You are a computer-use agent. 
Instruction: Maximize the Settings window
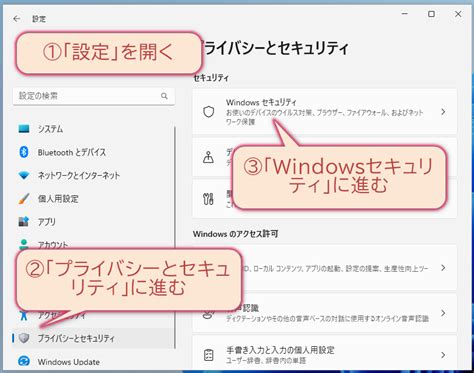(431, 14)
